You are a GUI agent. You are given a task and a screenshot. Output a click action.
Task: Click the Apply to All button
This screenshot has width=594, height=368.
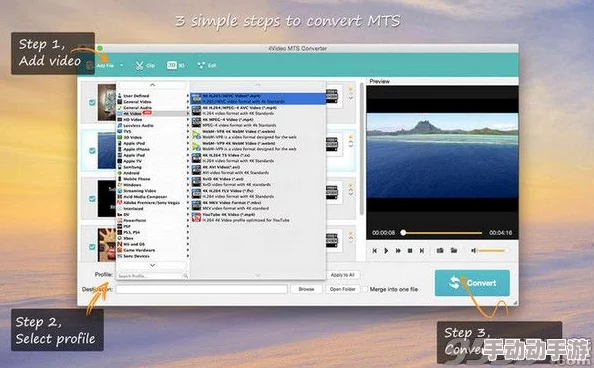342,275
